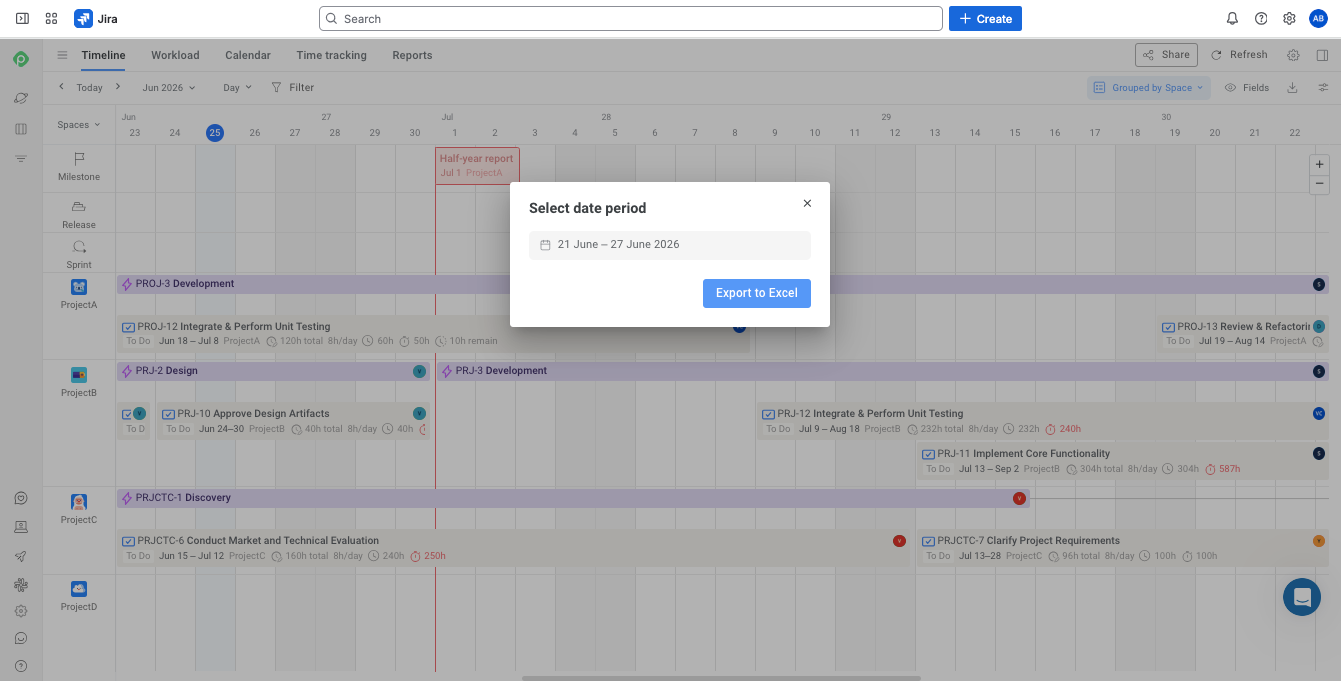Open the PRJ-2 Design epic bar
Viewport: 1341px width, 681px height.
tap(273, 371)
